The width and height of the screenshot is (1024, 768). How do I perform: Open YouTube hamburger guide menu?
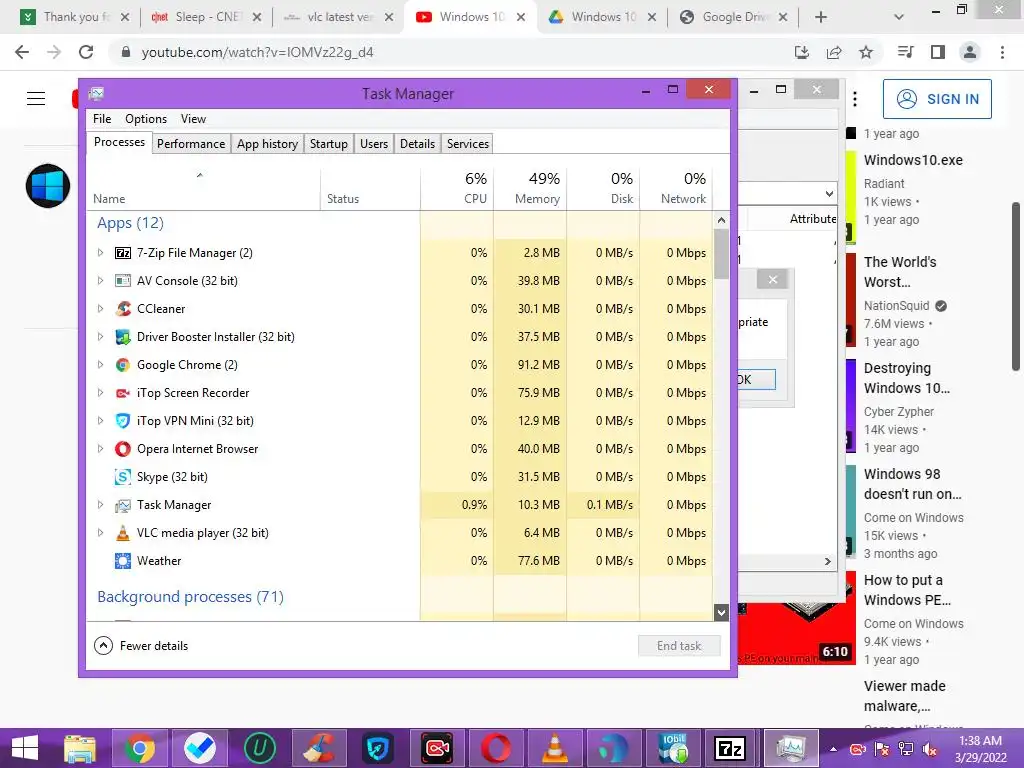click(x=36, y=99)
